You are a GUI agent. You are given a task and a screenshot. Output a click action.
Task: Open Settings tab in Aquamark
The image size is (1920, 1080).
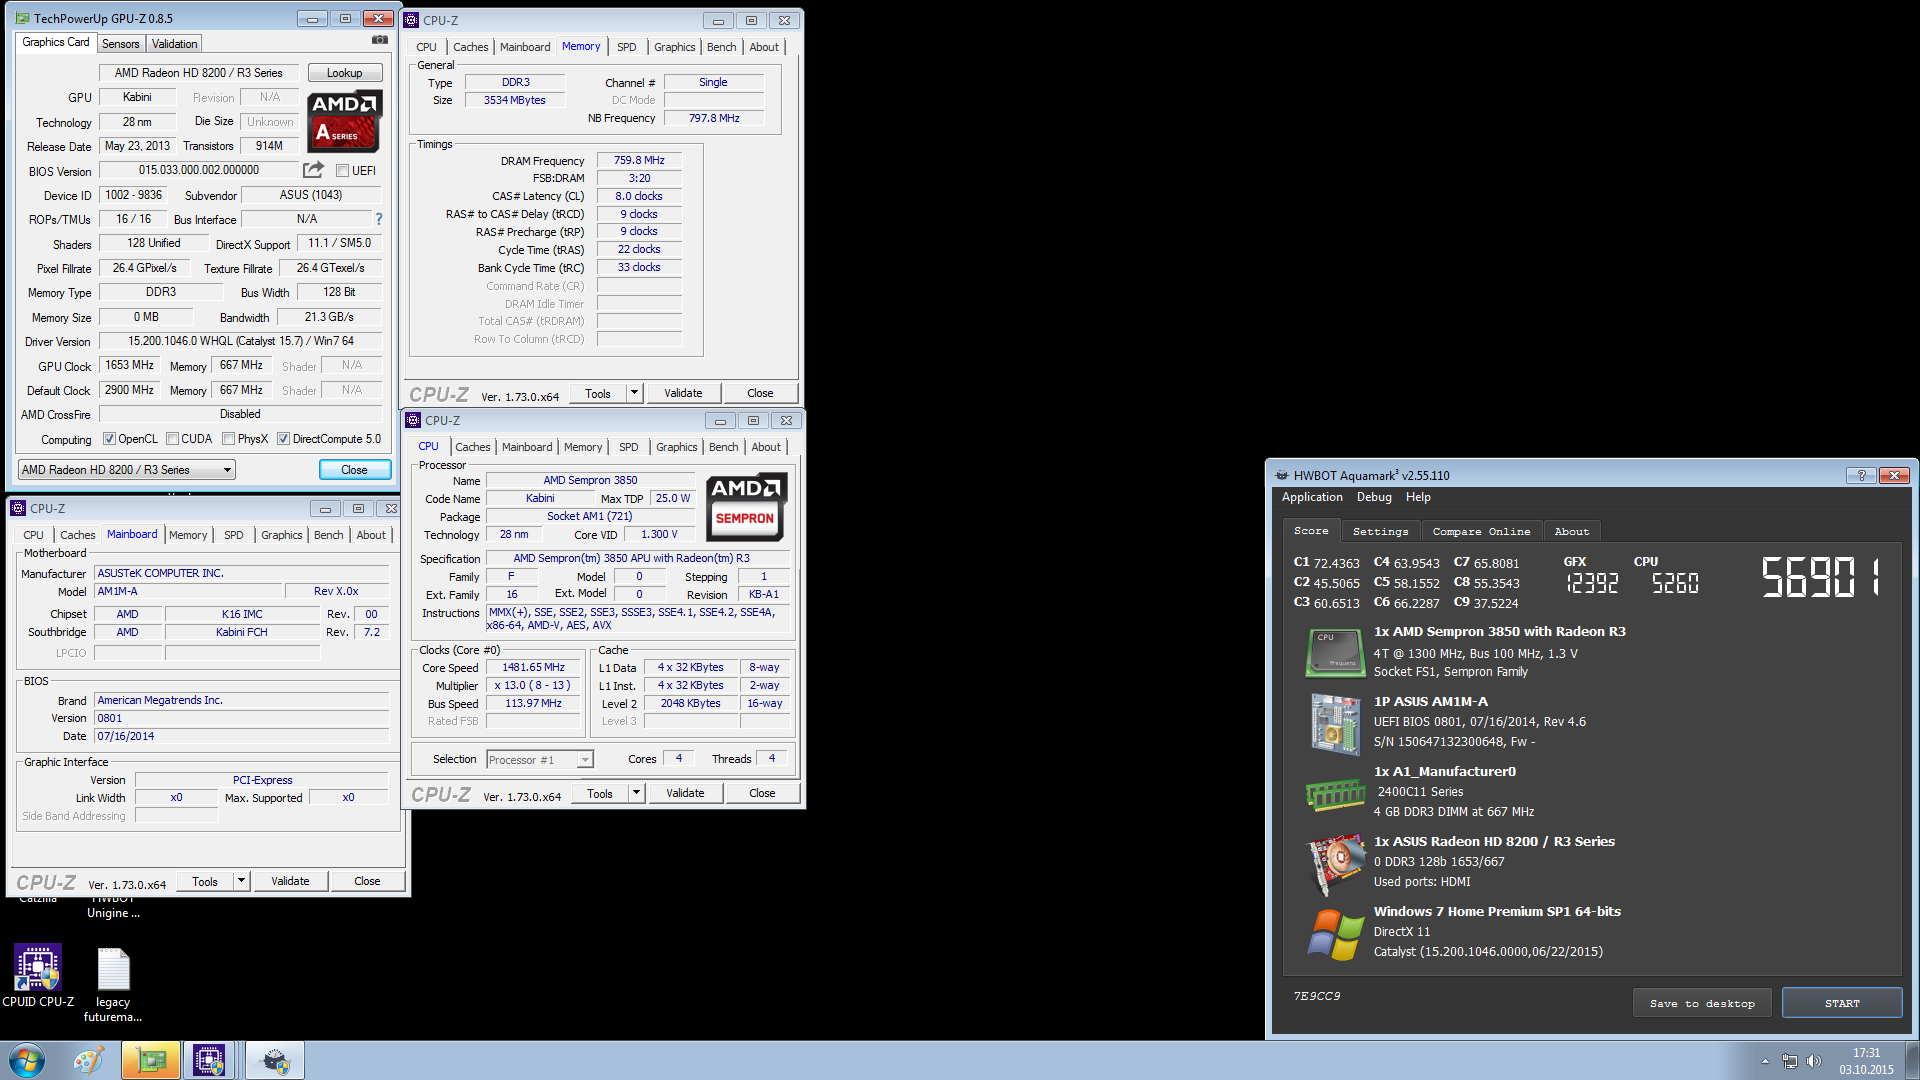point(1380,532)
